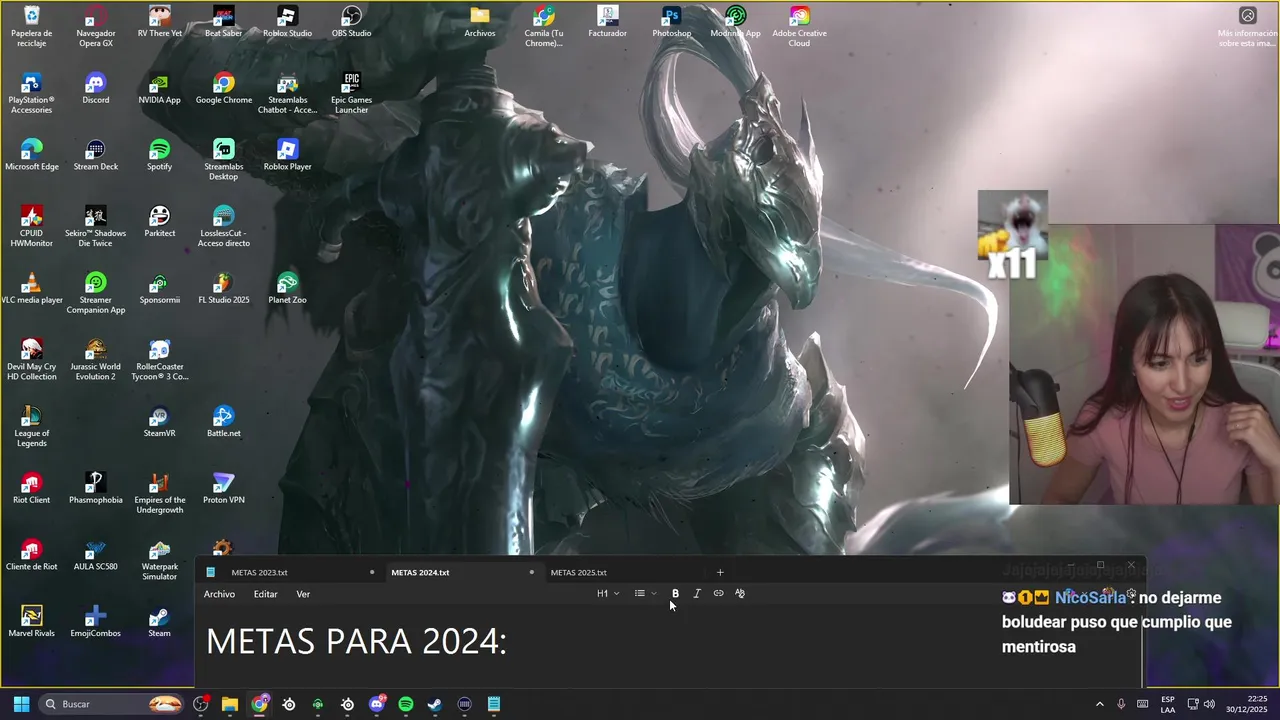This screenshot has width=1280, height=720.
Task: Select the Battle.net desktop icon
Action: coord(223,423)
